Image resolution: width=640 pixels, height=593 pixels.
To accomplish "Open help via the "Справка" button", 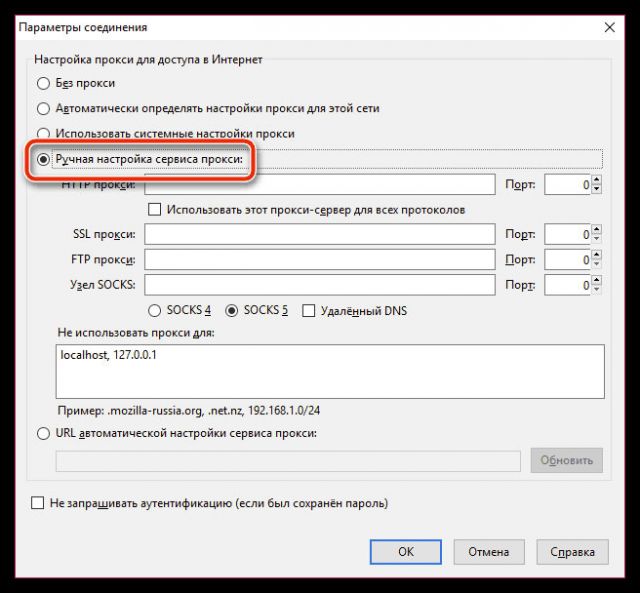I will [x=572, y=552].
